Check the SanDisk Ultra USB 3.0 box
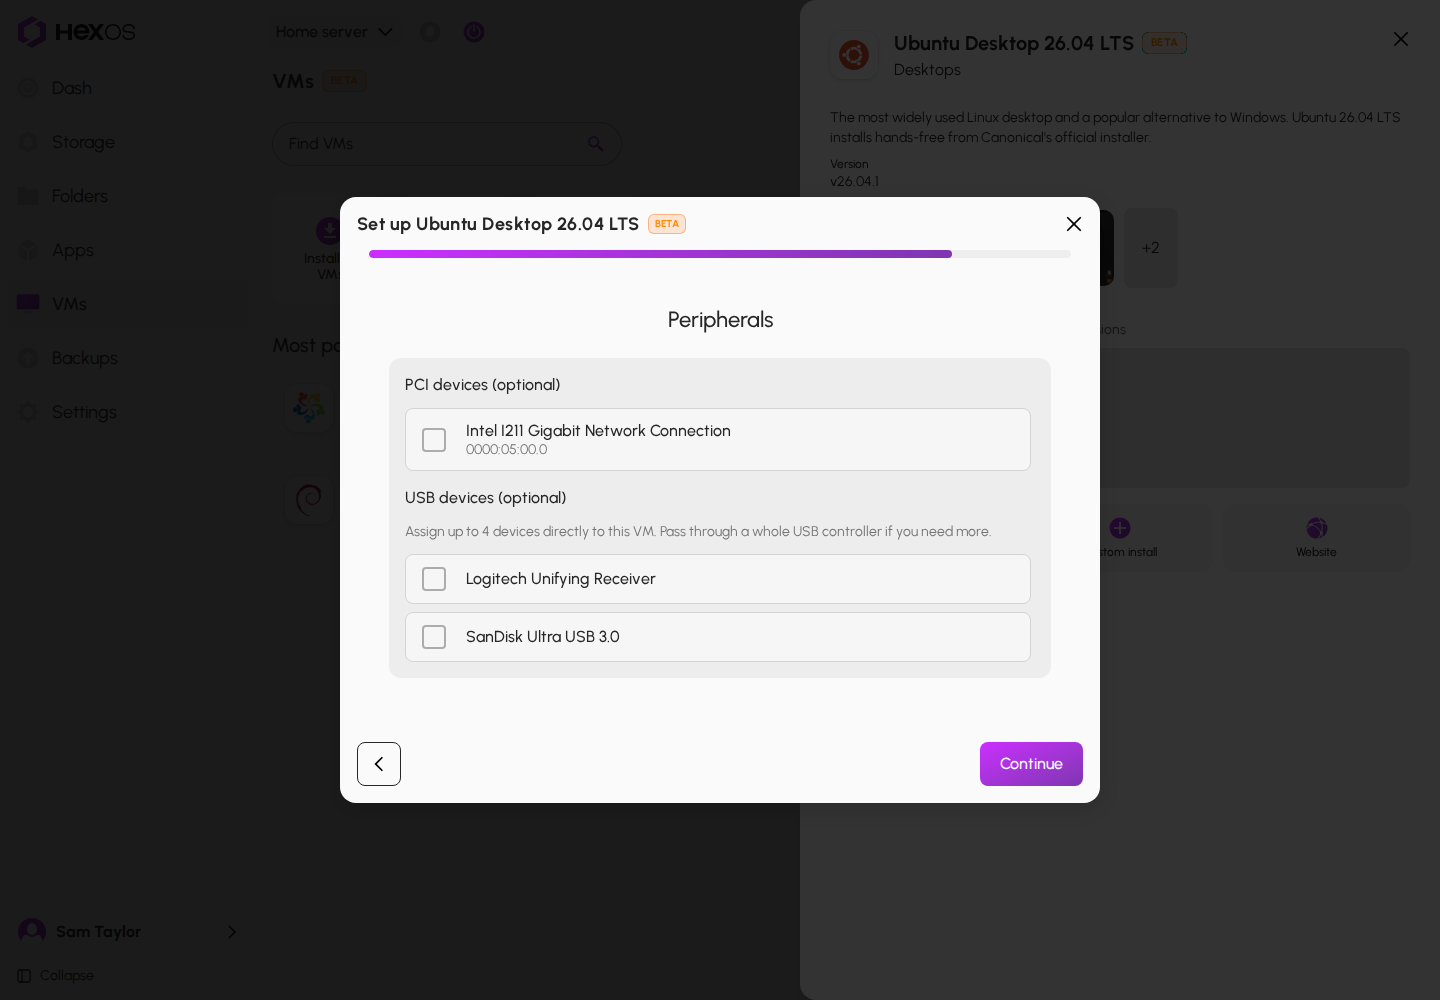1440x1000 pixels. 434,637
